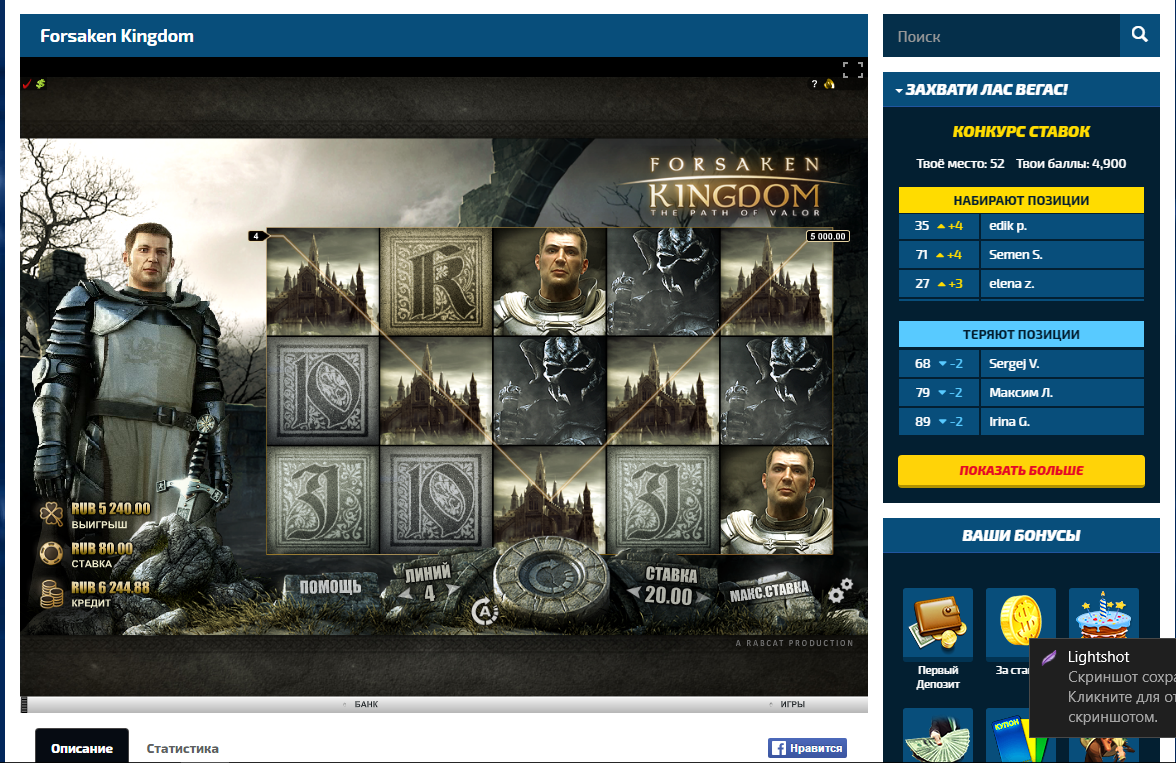The image size is (1176, 763).
Task: Spin the reels with the stone wheel
Action: (552, 578)
